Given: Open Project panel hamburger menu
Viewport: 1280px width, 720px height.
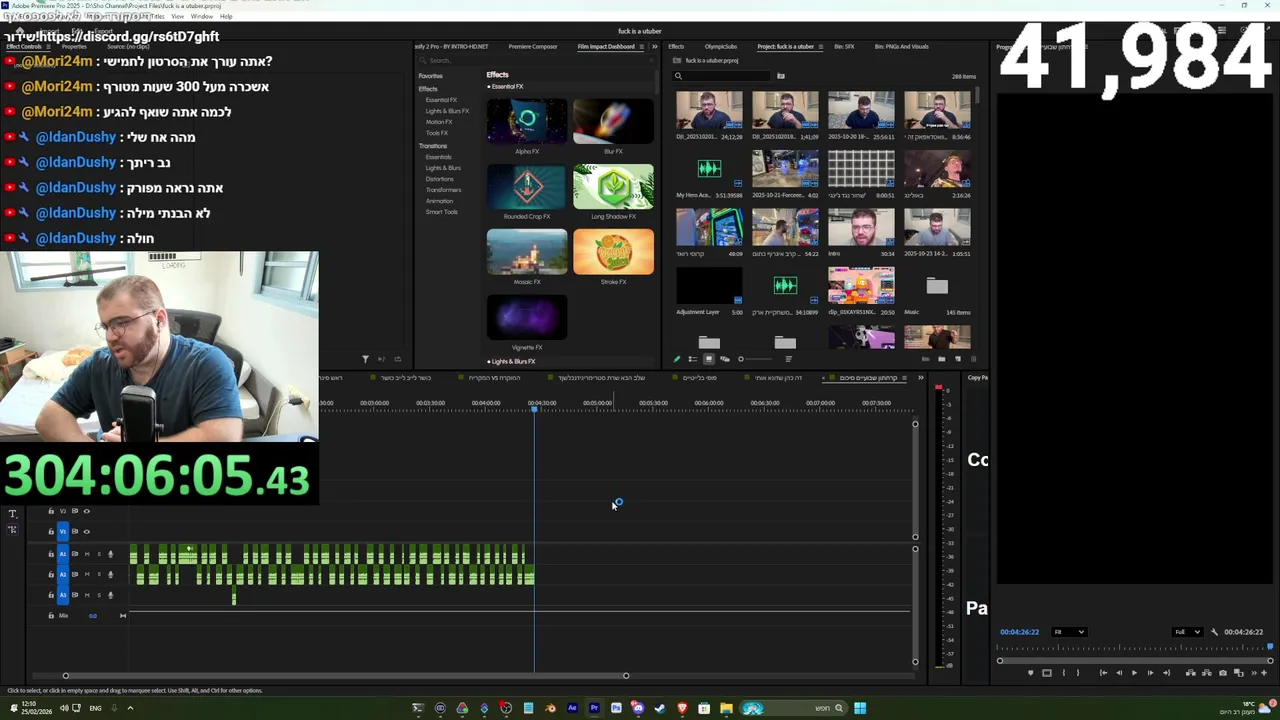Looking at the screenshot, I should point(820,47).
